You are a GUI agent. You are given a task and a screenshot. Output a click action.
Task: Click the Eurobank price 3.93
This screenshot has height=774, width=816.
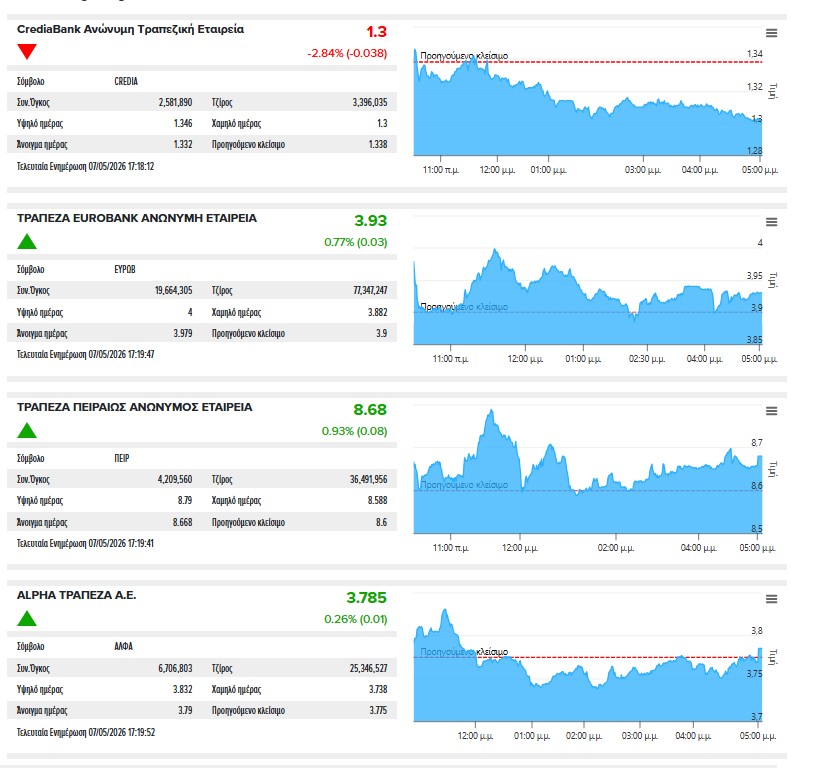pyautogui.click(x=371, y=221)
